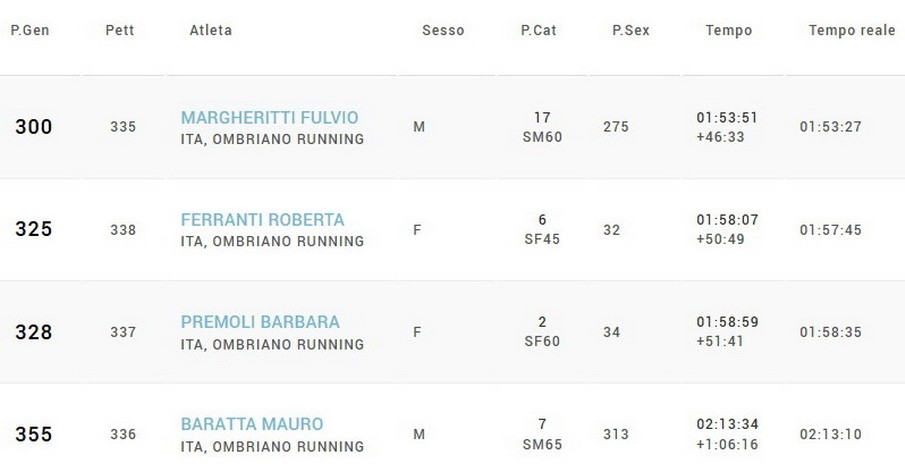Click bib number 337 in Premoli row
Image resolution: width=905 pixels, height=471 pixels.
coord(123,332)
